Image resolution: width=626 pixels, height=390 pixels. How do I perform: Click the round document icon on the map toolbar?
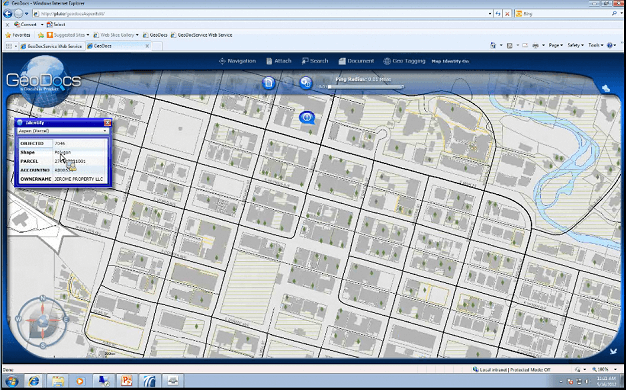click(269, 83)
